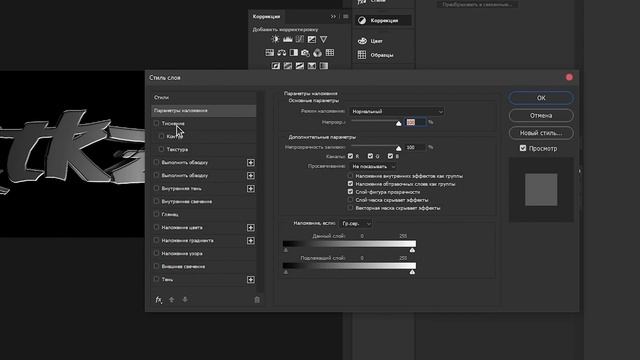Add a Levels adjustment layer
Screen dimensions: 640x360
[x=288, y=40]
